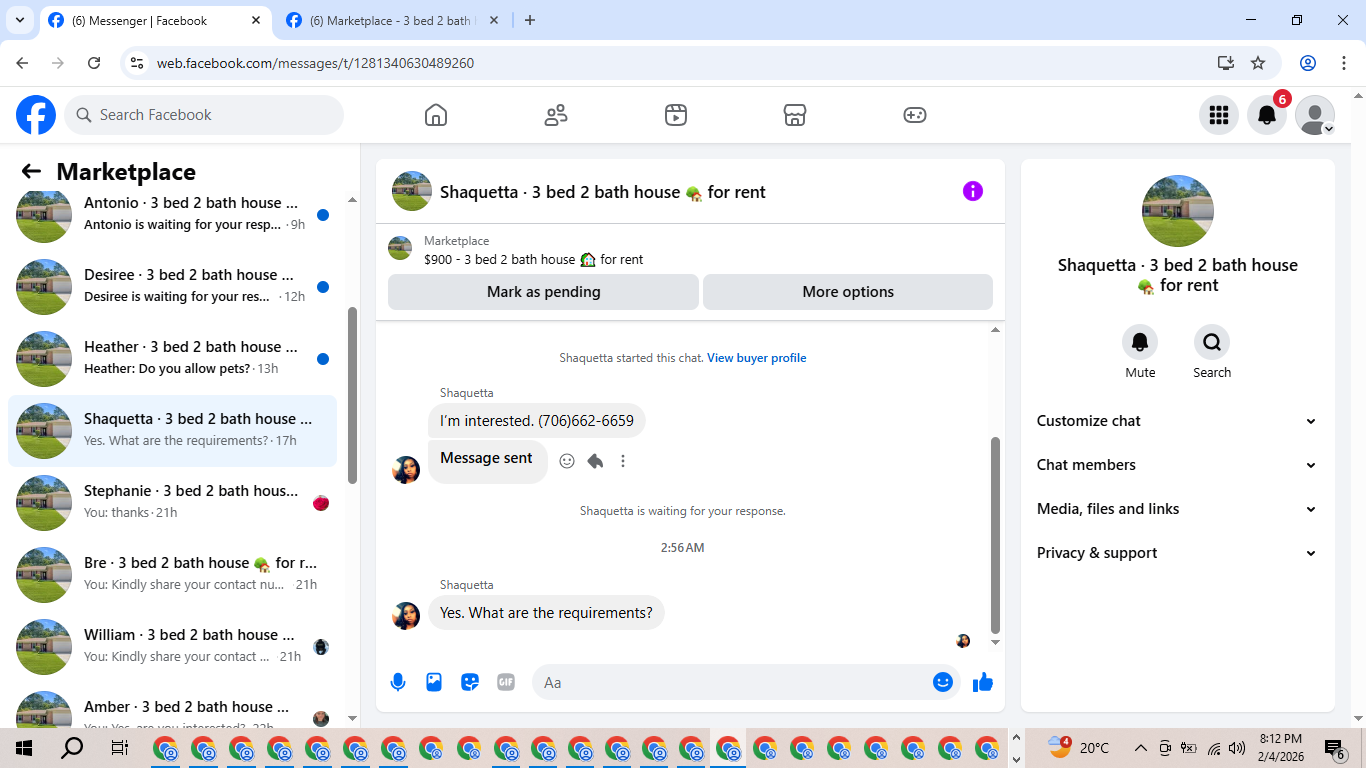Send a voice clip microphone icon
Image resolution: width=1366 pixels, height=768 pixels.
[398, 682]
